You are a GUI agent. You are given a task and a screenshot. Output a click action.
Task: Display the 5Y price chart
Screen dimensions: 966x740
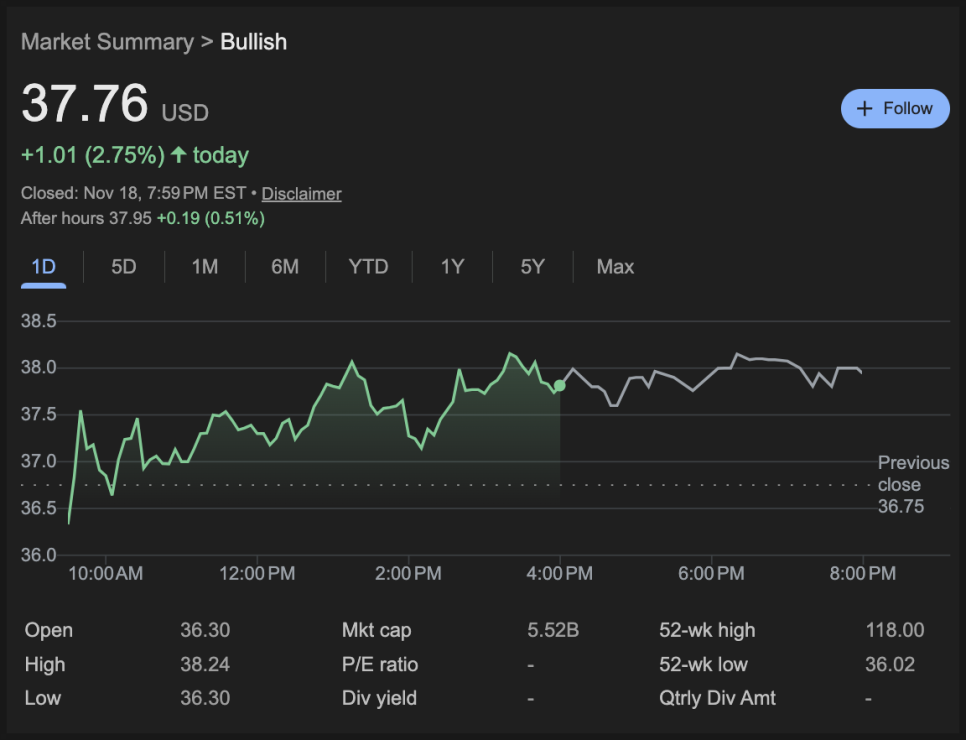[x=532, y=267]
